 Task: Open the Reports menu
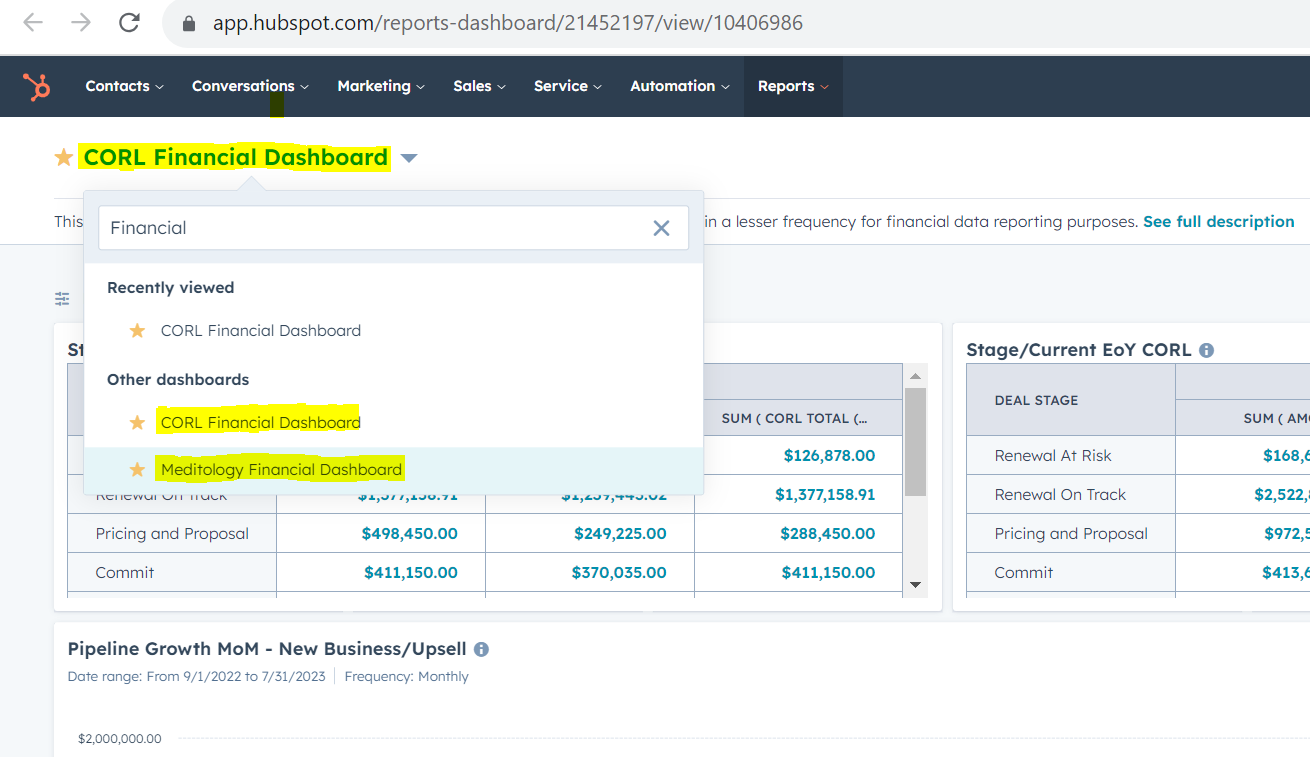click(792, 87)
